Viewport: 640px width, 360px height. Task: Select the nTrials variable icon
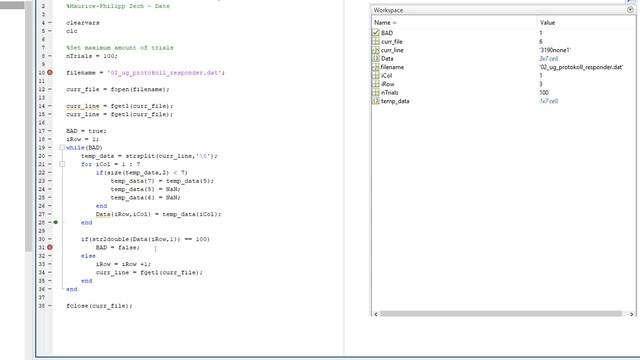tap(376, 93)
